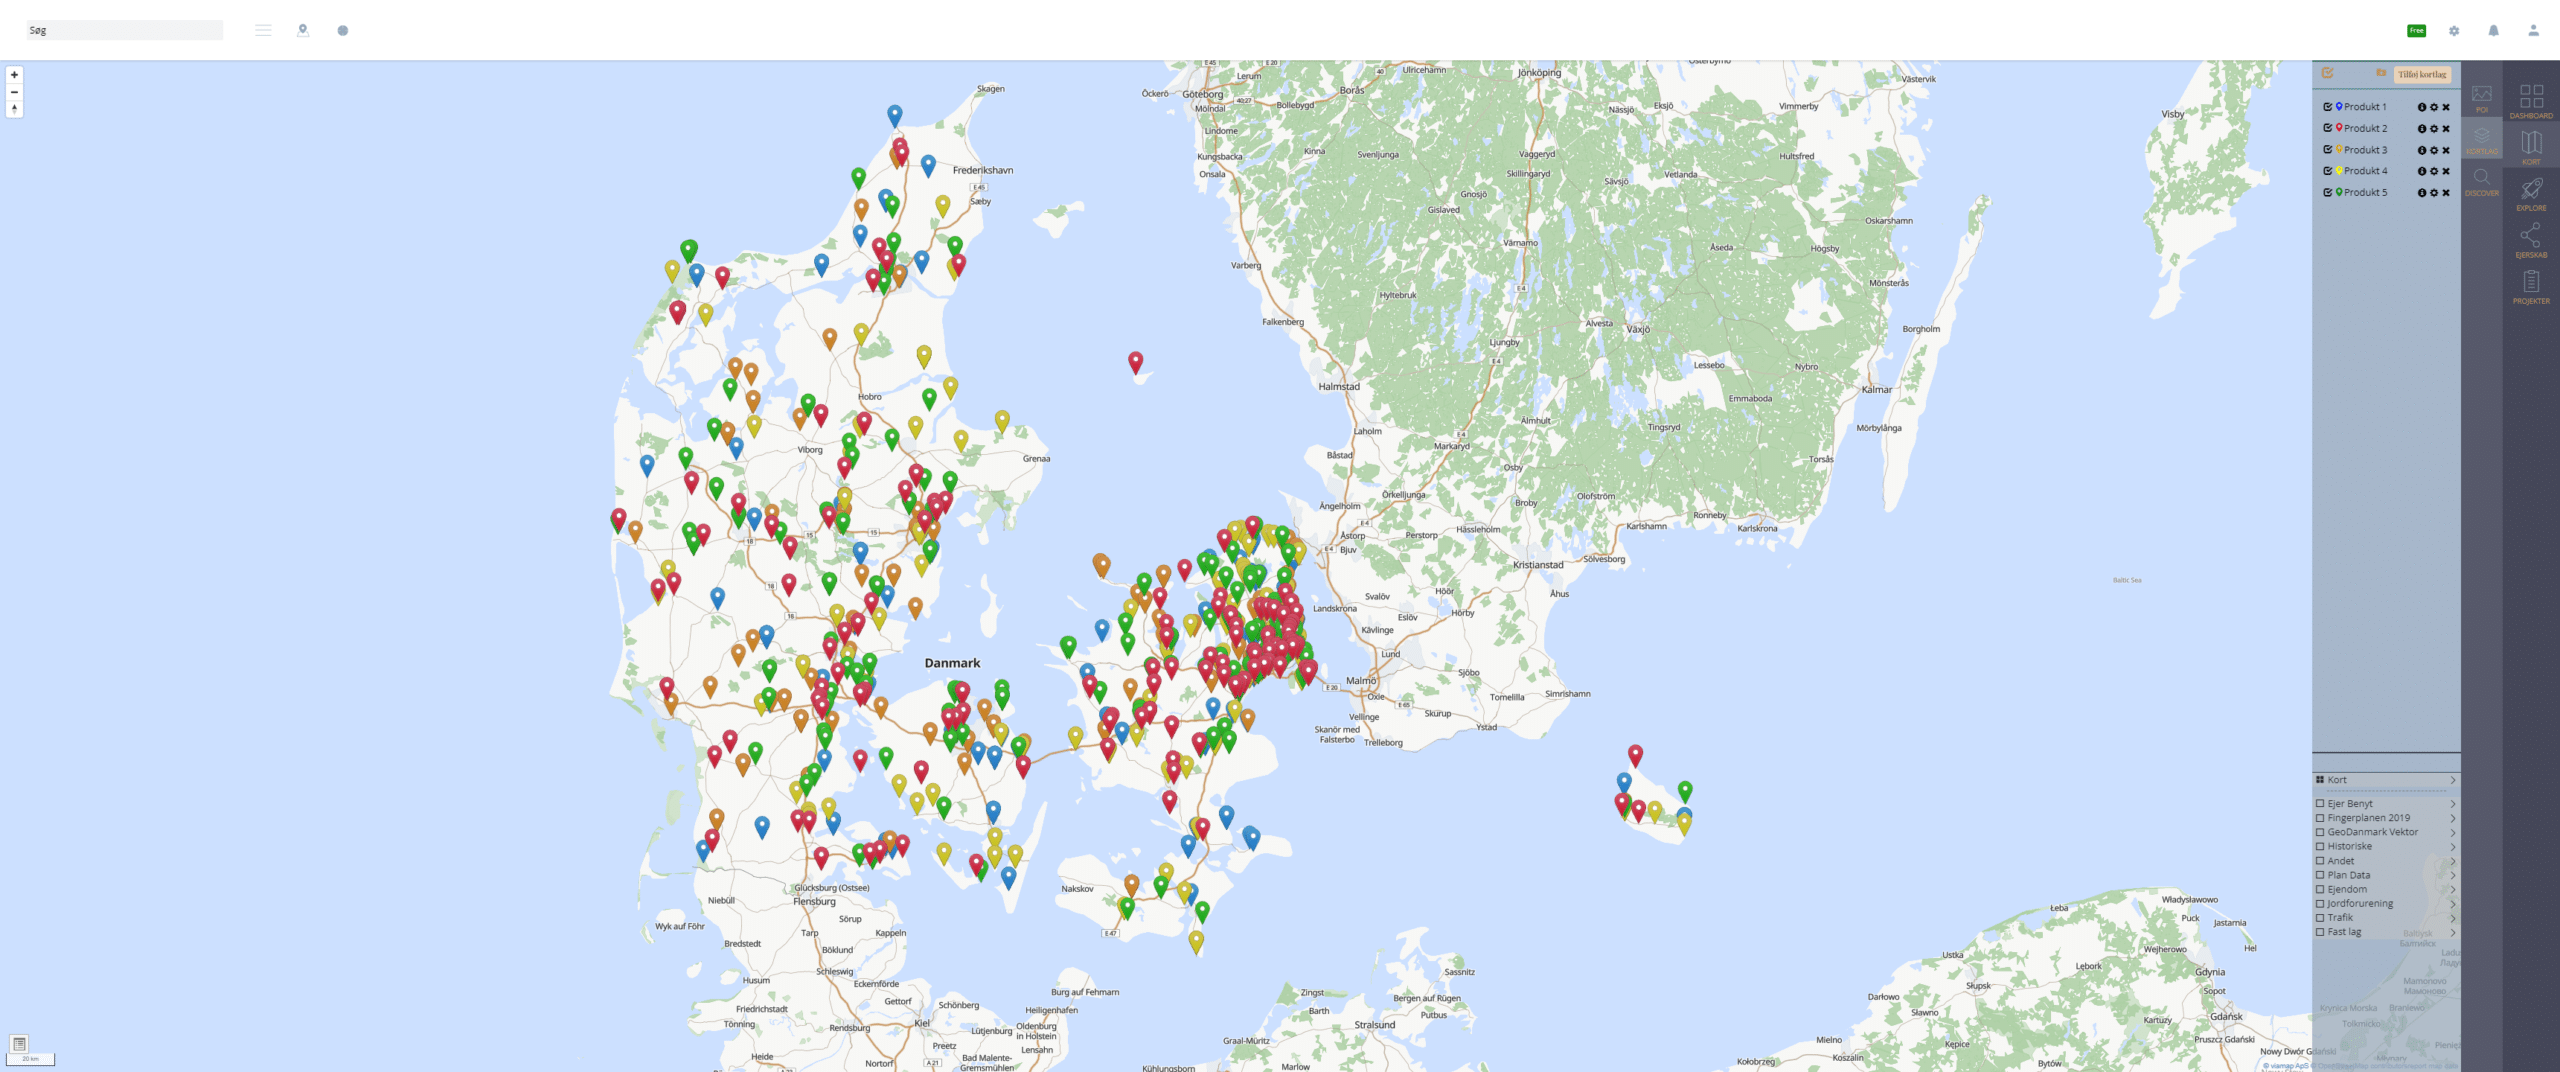Reset map rotation with the compass arrow

[14, 109]
